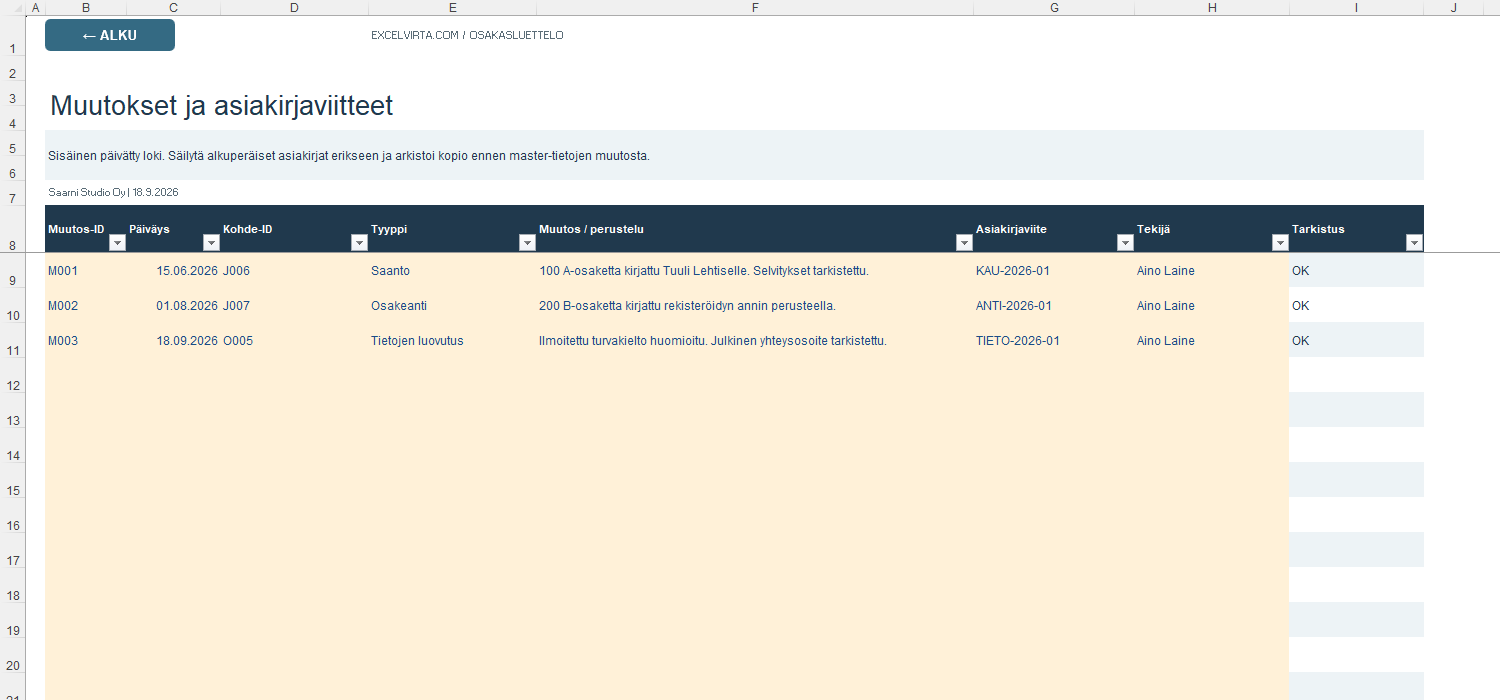Click the date 18.09.2026 in row M003
Viewport: 1500px width, 700px height.
(x=187, y=341)
